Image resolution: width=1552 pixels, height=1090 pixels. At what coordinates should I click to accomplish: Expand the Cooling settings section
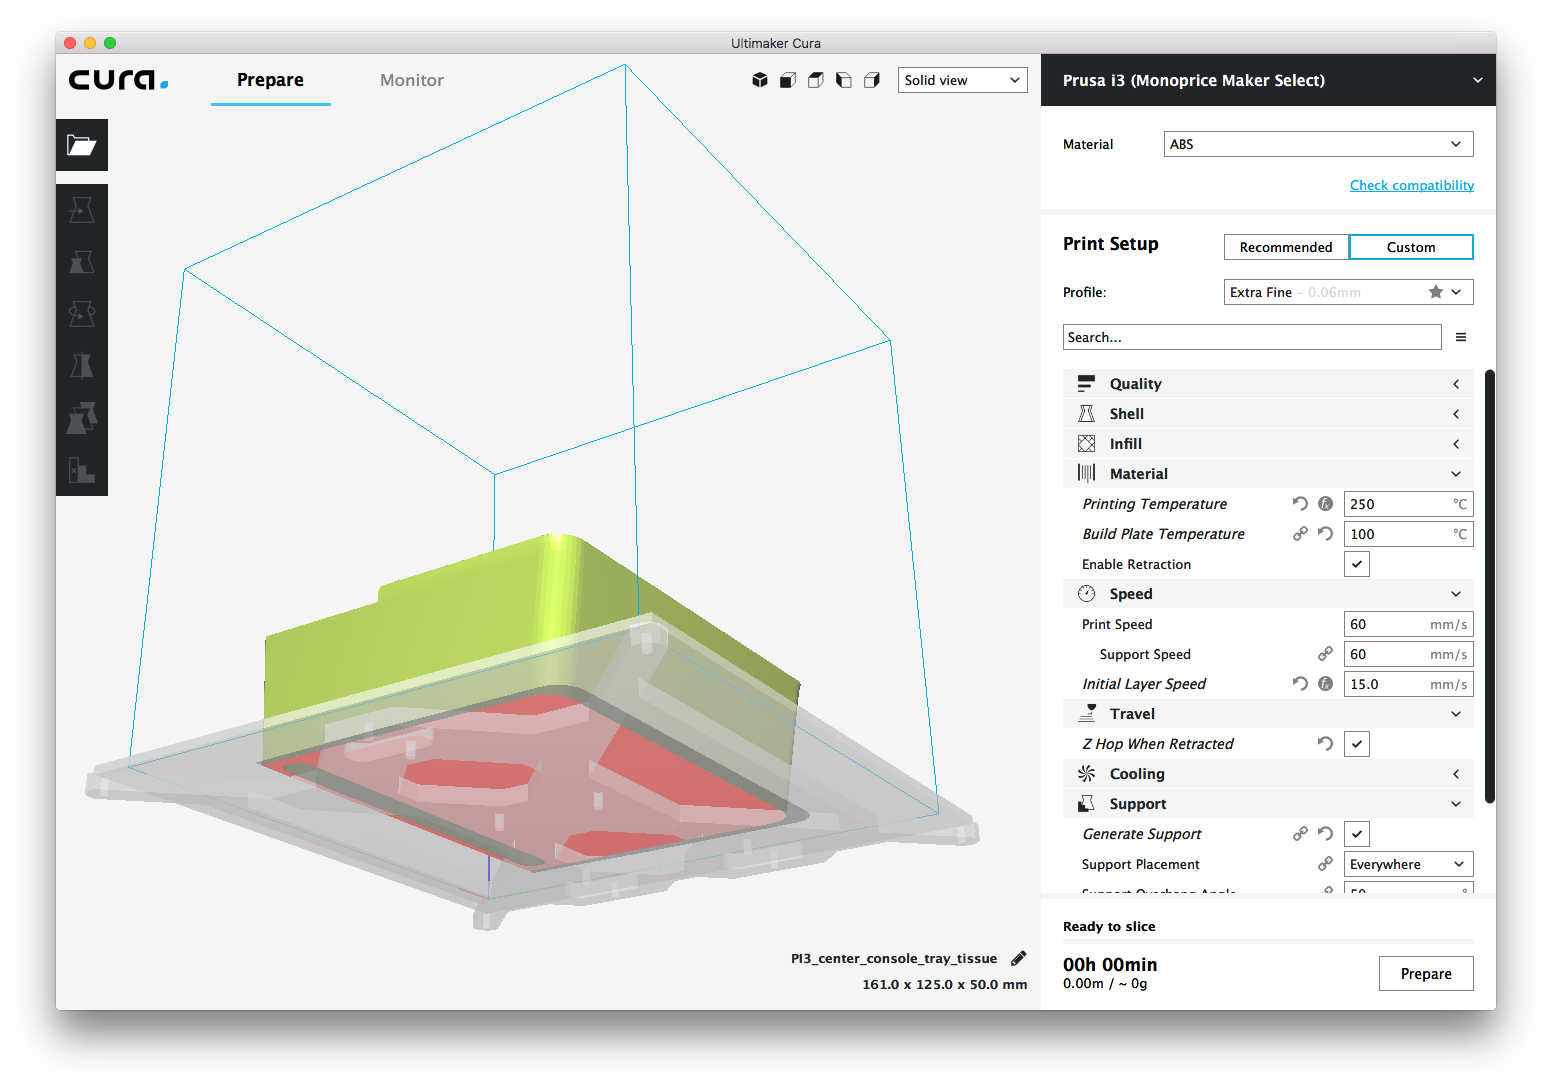tap(1268, 774)
